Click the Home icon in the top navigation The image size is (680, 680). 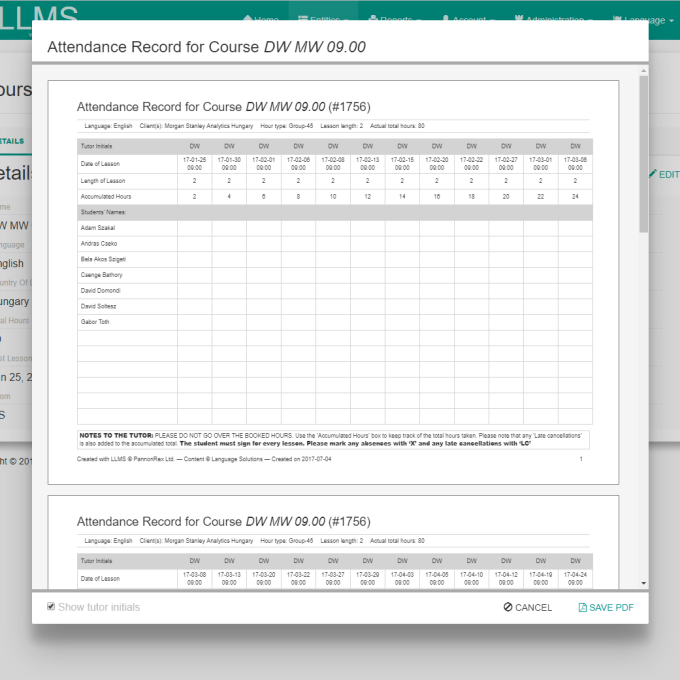(246, 19)
